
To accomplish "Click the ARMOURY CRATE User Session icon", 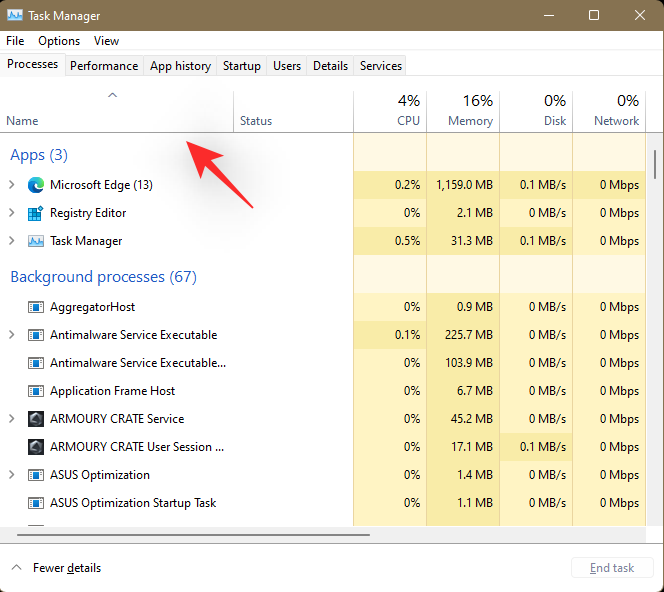I will 36,447.
